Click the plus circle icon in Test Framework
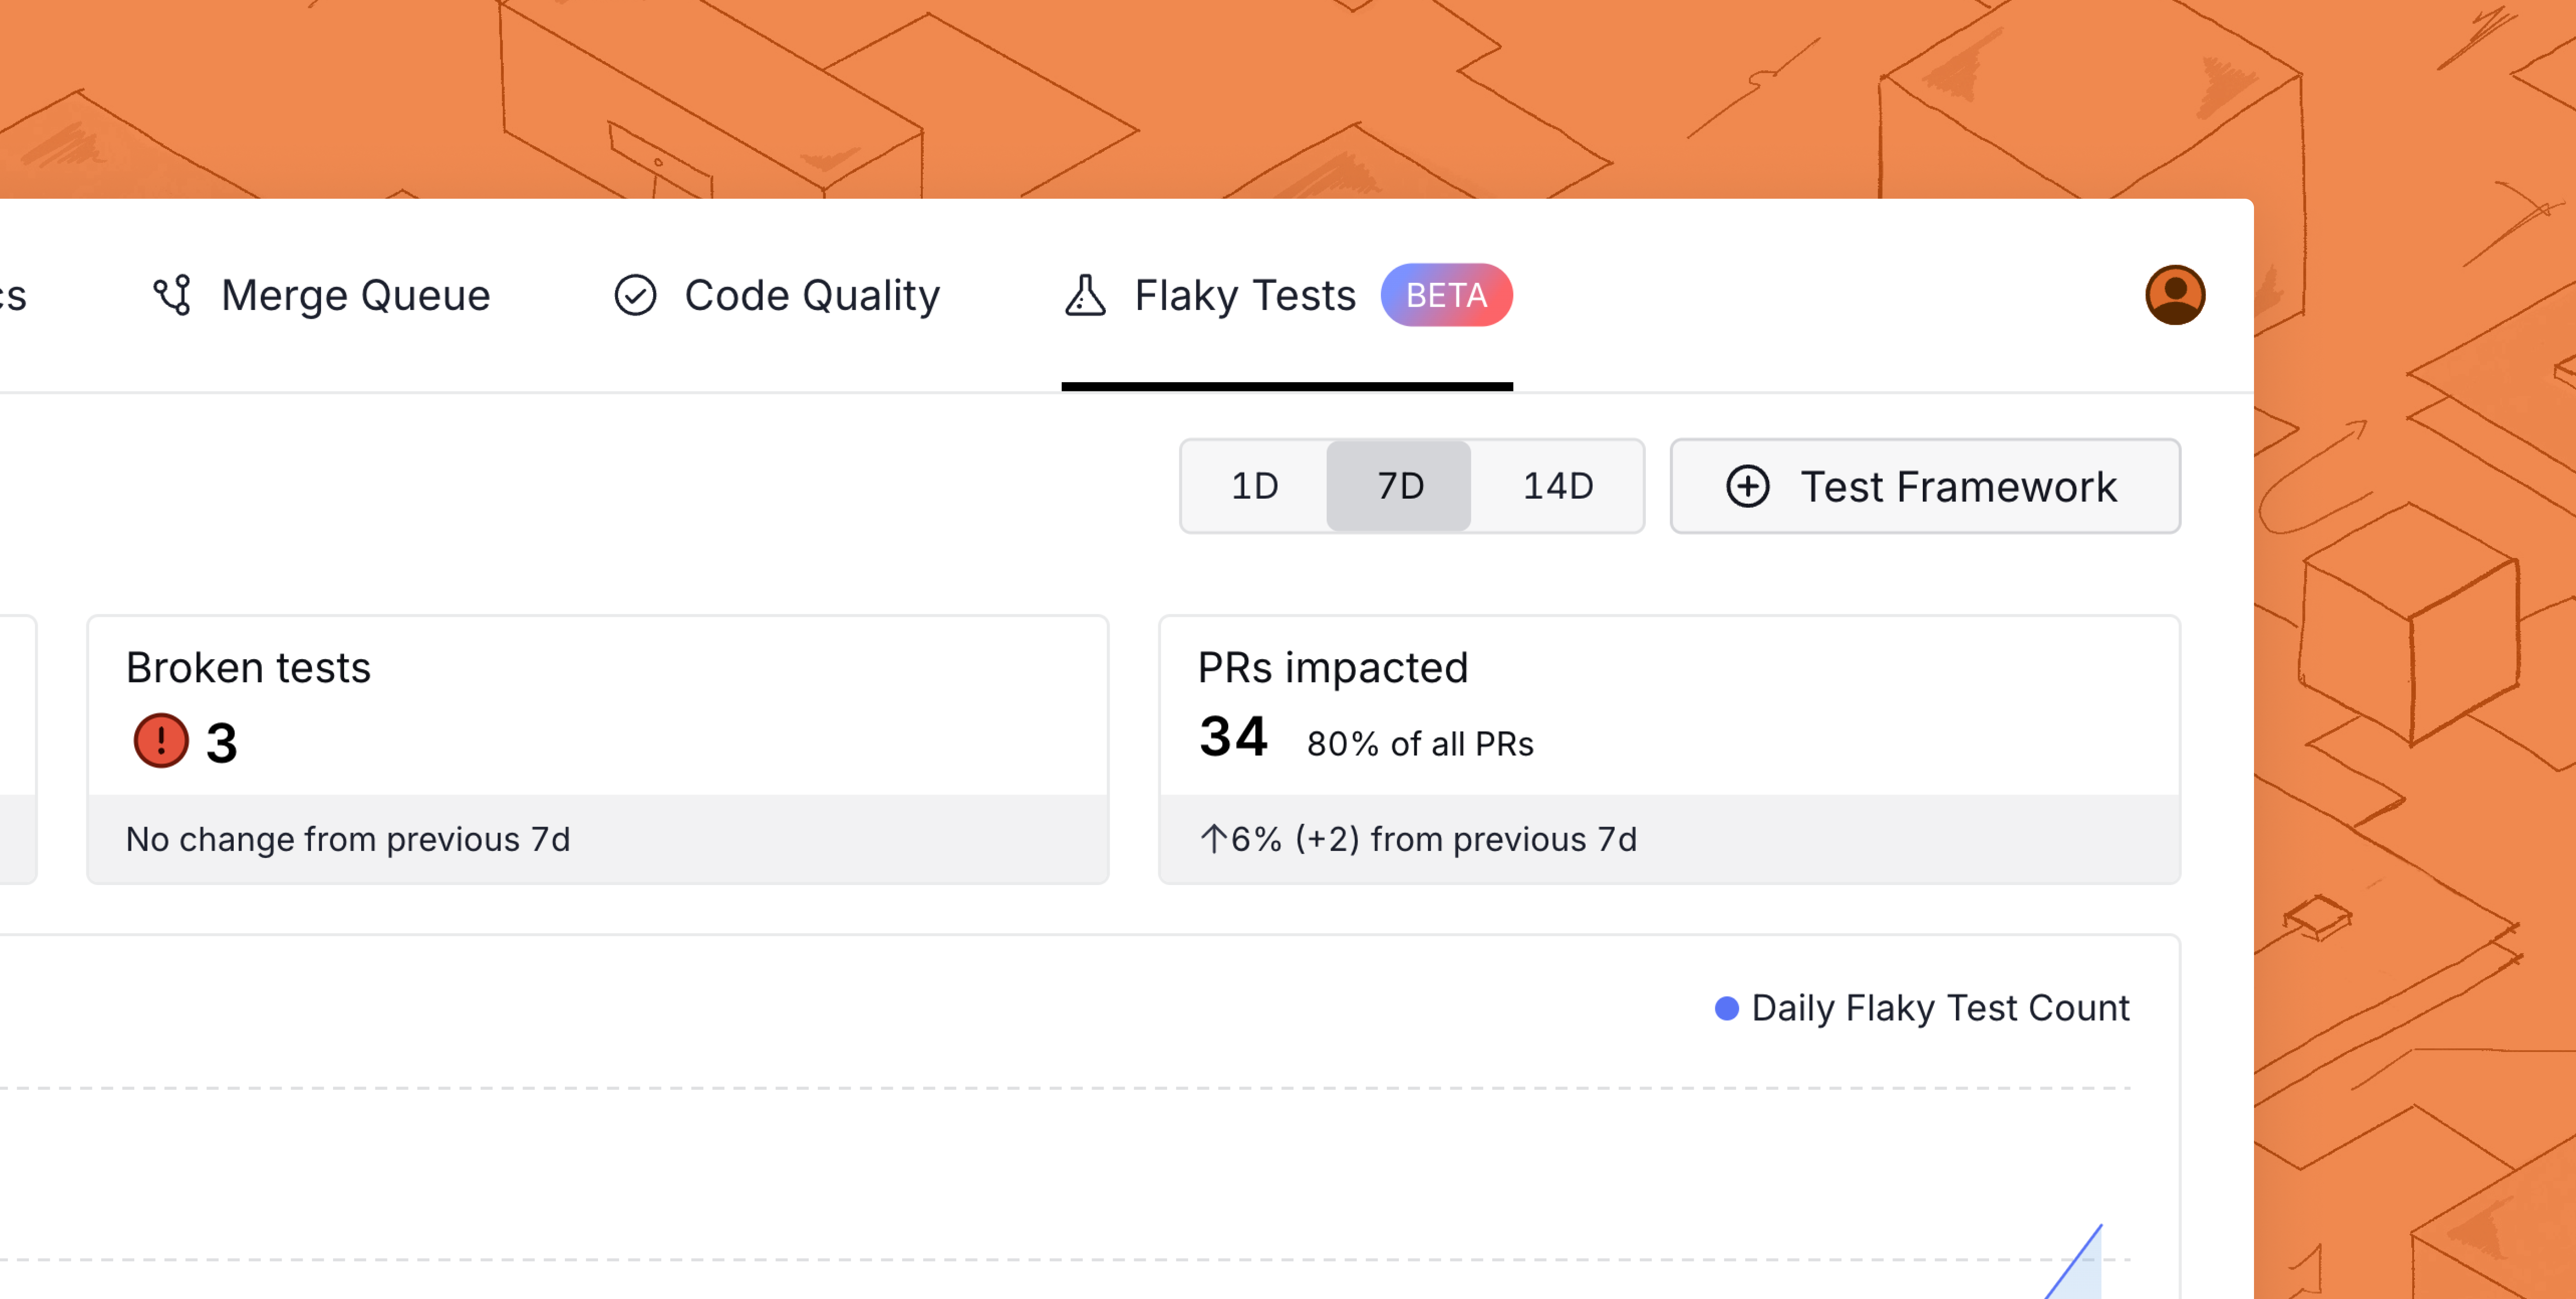The width and height of the screenshot is (2576, 1299). point(1747,487)
